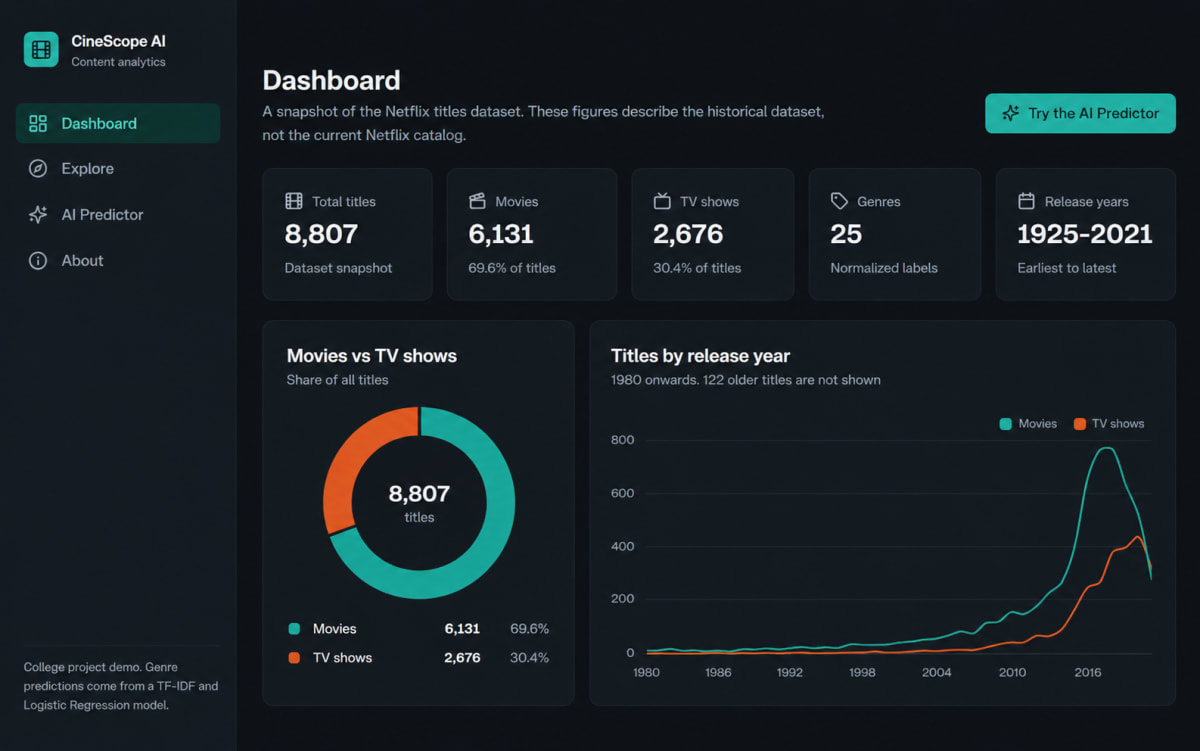The height and width of the screenshot is (751, 1200).
Task: Go to the Explore page
Action: pyautogui.click(x=118, y=169)
